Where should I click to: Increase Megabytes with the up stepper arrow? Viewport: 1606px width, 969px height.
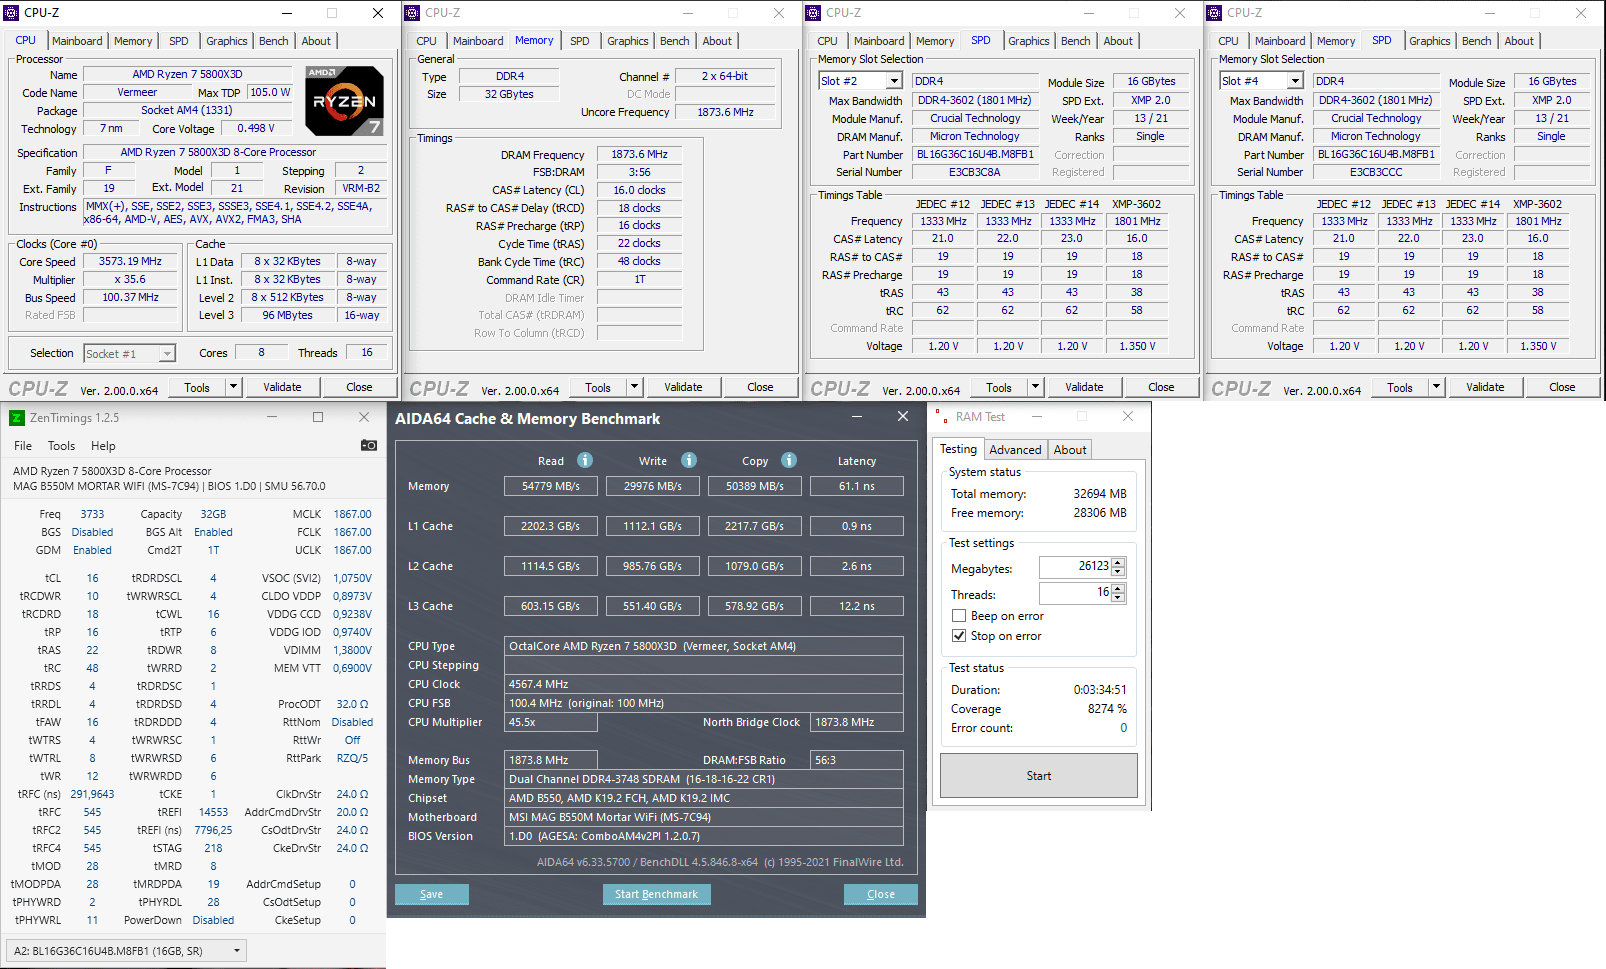[1118, 563]
